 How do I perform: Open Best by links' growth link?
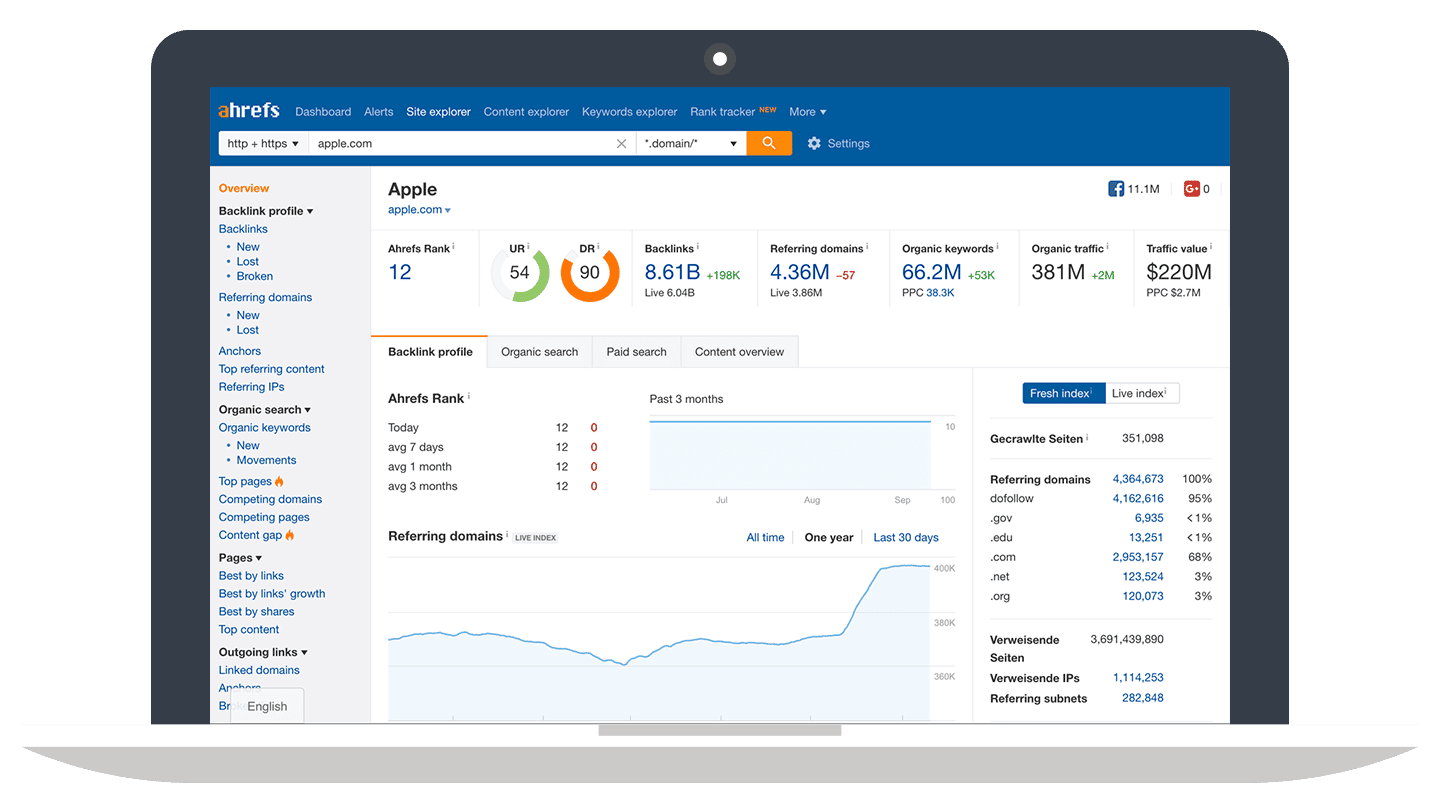pyautogui.click(x=272, y=594)
